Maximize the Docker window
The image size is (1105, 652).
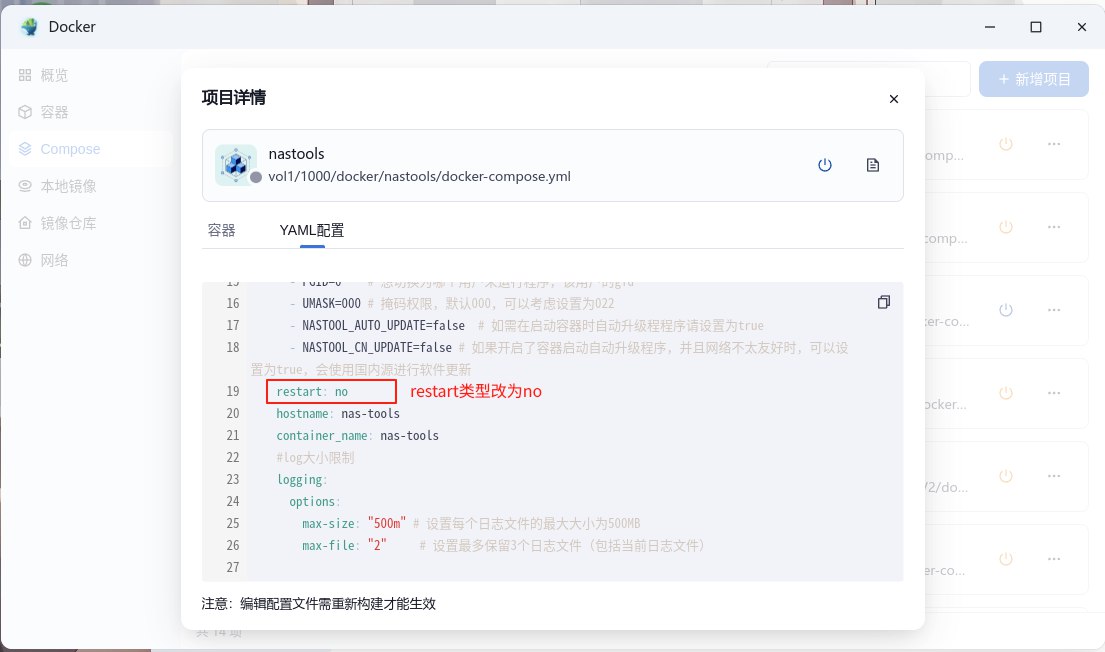[x=1036, y=27]
